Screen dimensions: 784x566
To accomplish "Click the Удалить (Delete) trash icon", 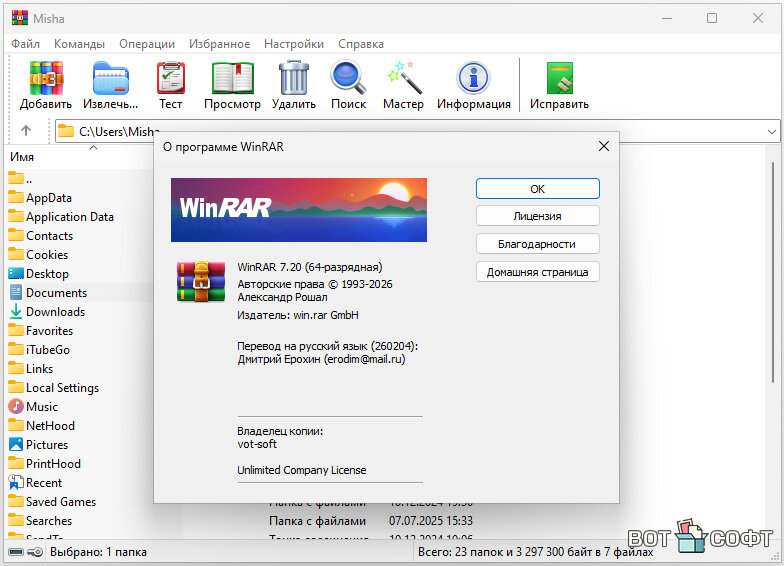I will 294,84.
